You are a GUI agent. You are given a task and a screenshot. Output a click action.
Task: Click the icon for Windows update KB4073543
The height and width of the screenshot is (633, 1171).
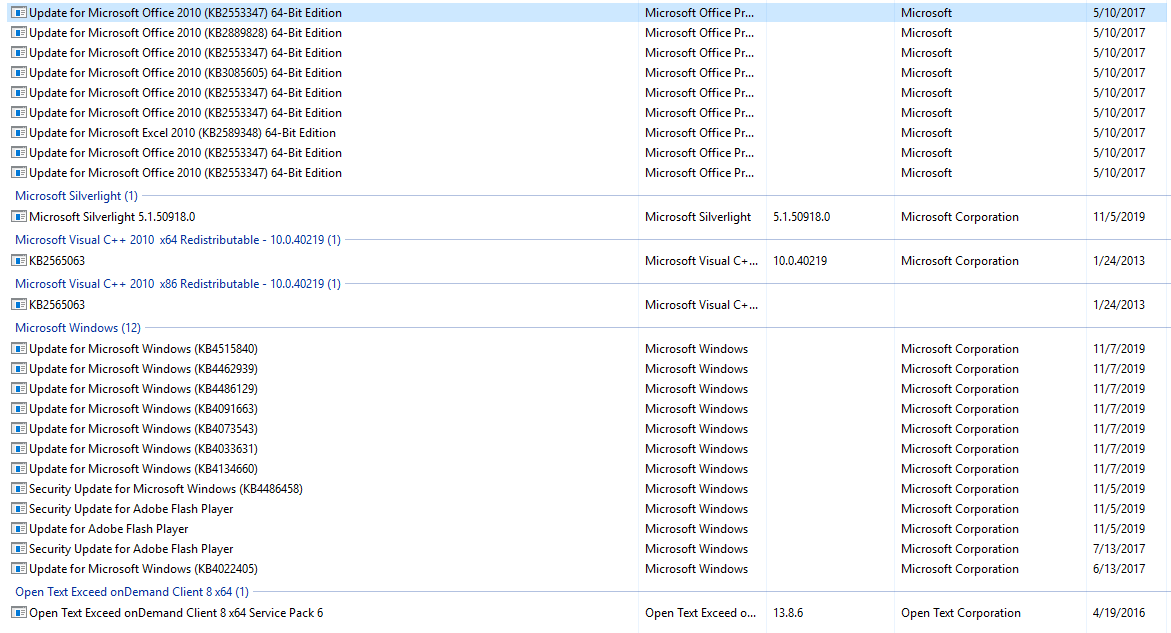19,428
